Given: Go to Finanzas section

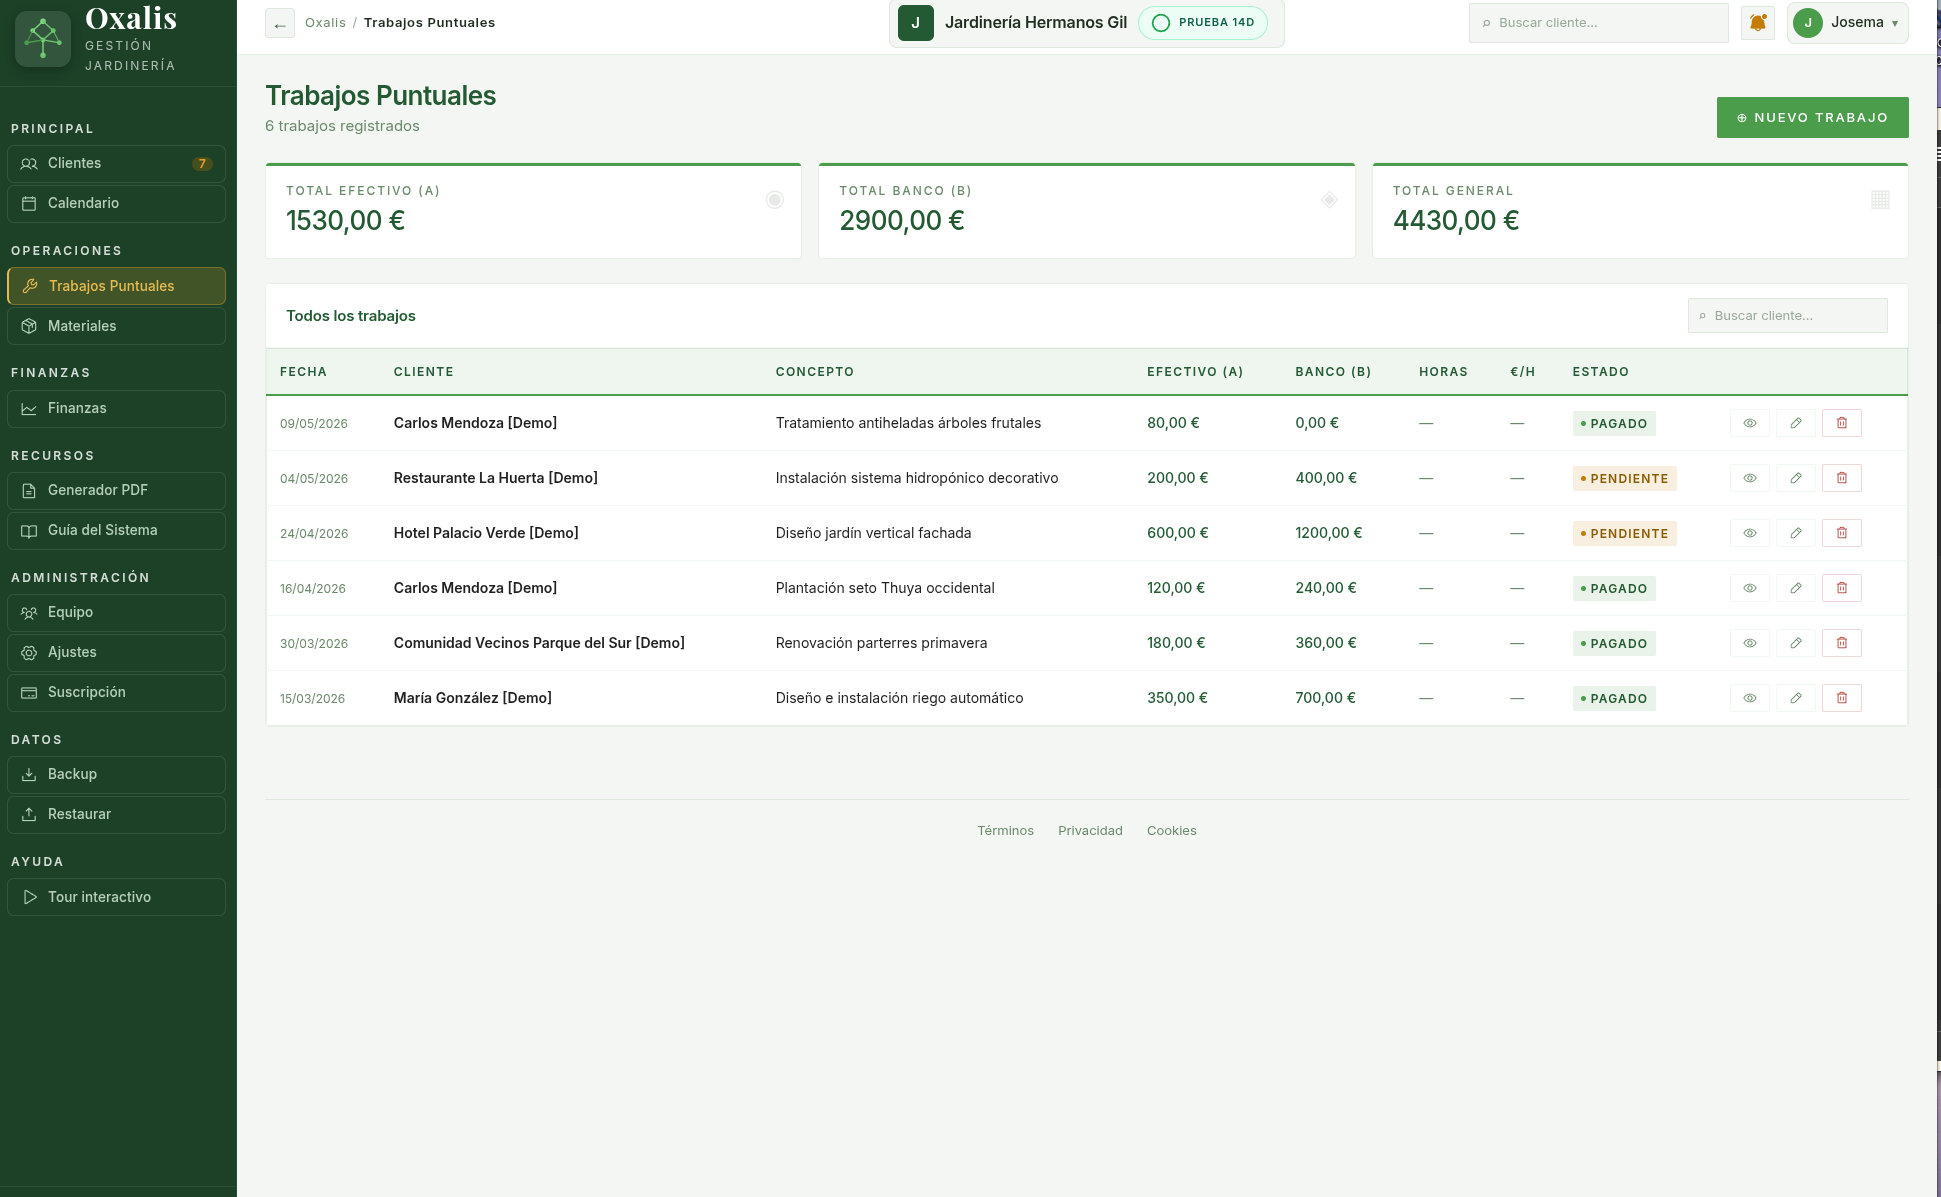Looking at the screenshot, I should coord(116,408).
